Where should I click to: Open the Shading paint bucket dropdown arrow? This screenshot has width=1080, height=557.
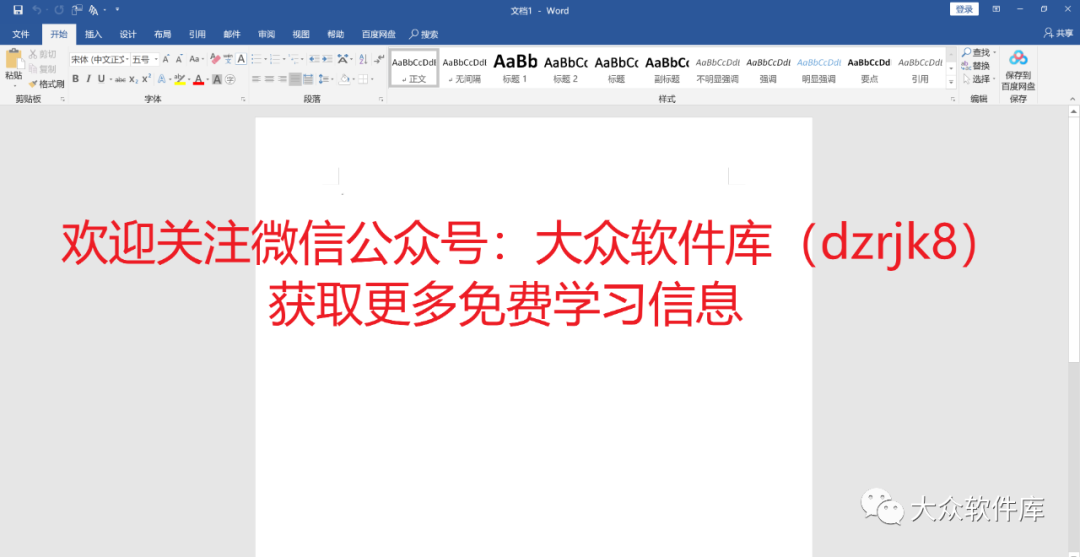pyautogui.click(x=353, y=79)
